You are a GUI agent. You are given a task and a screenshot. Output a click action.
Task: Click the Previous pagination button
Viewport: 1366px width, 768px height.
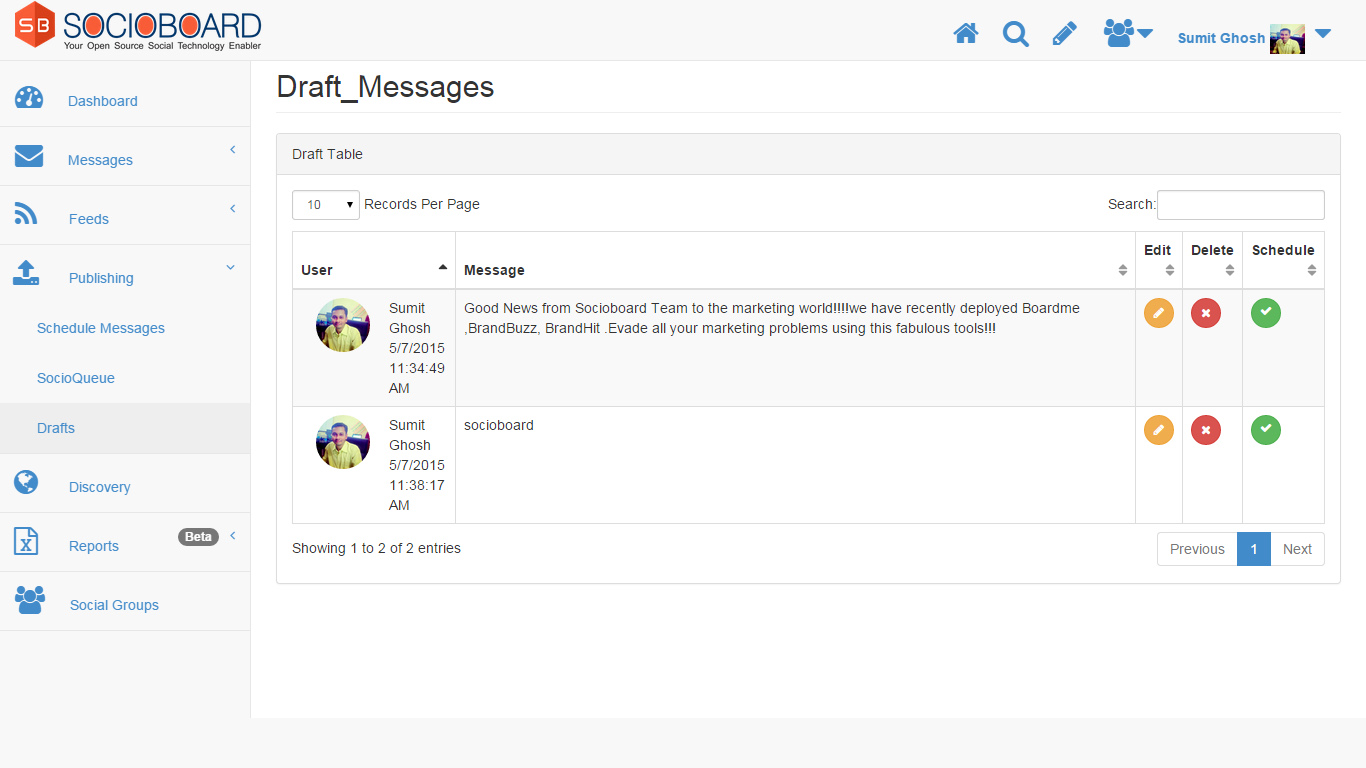[1197, 549]
